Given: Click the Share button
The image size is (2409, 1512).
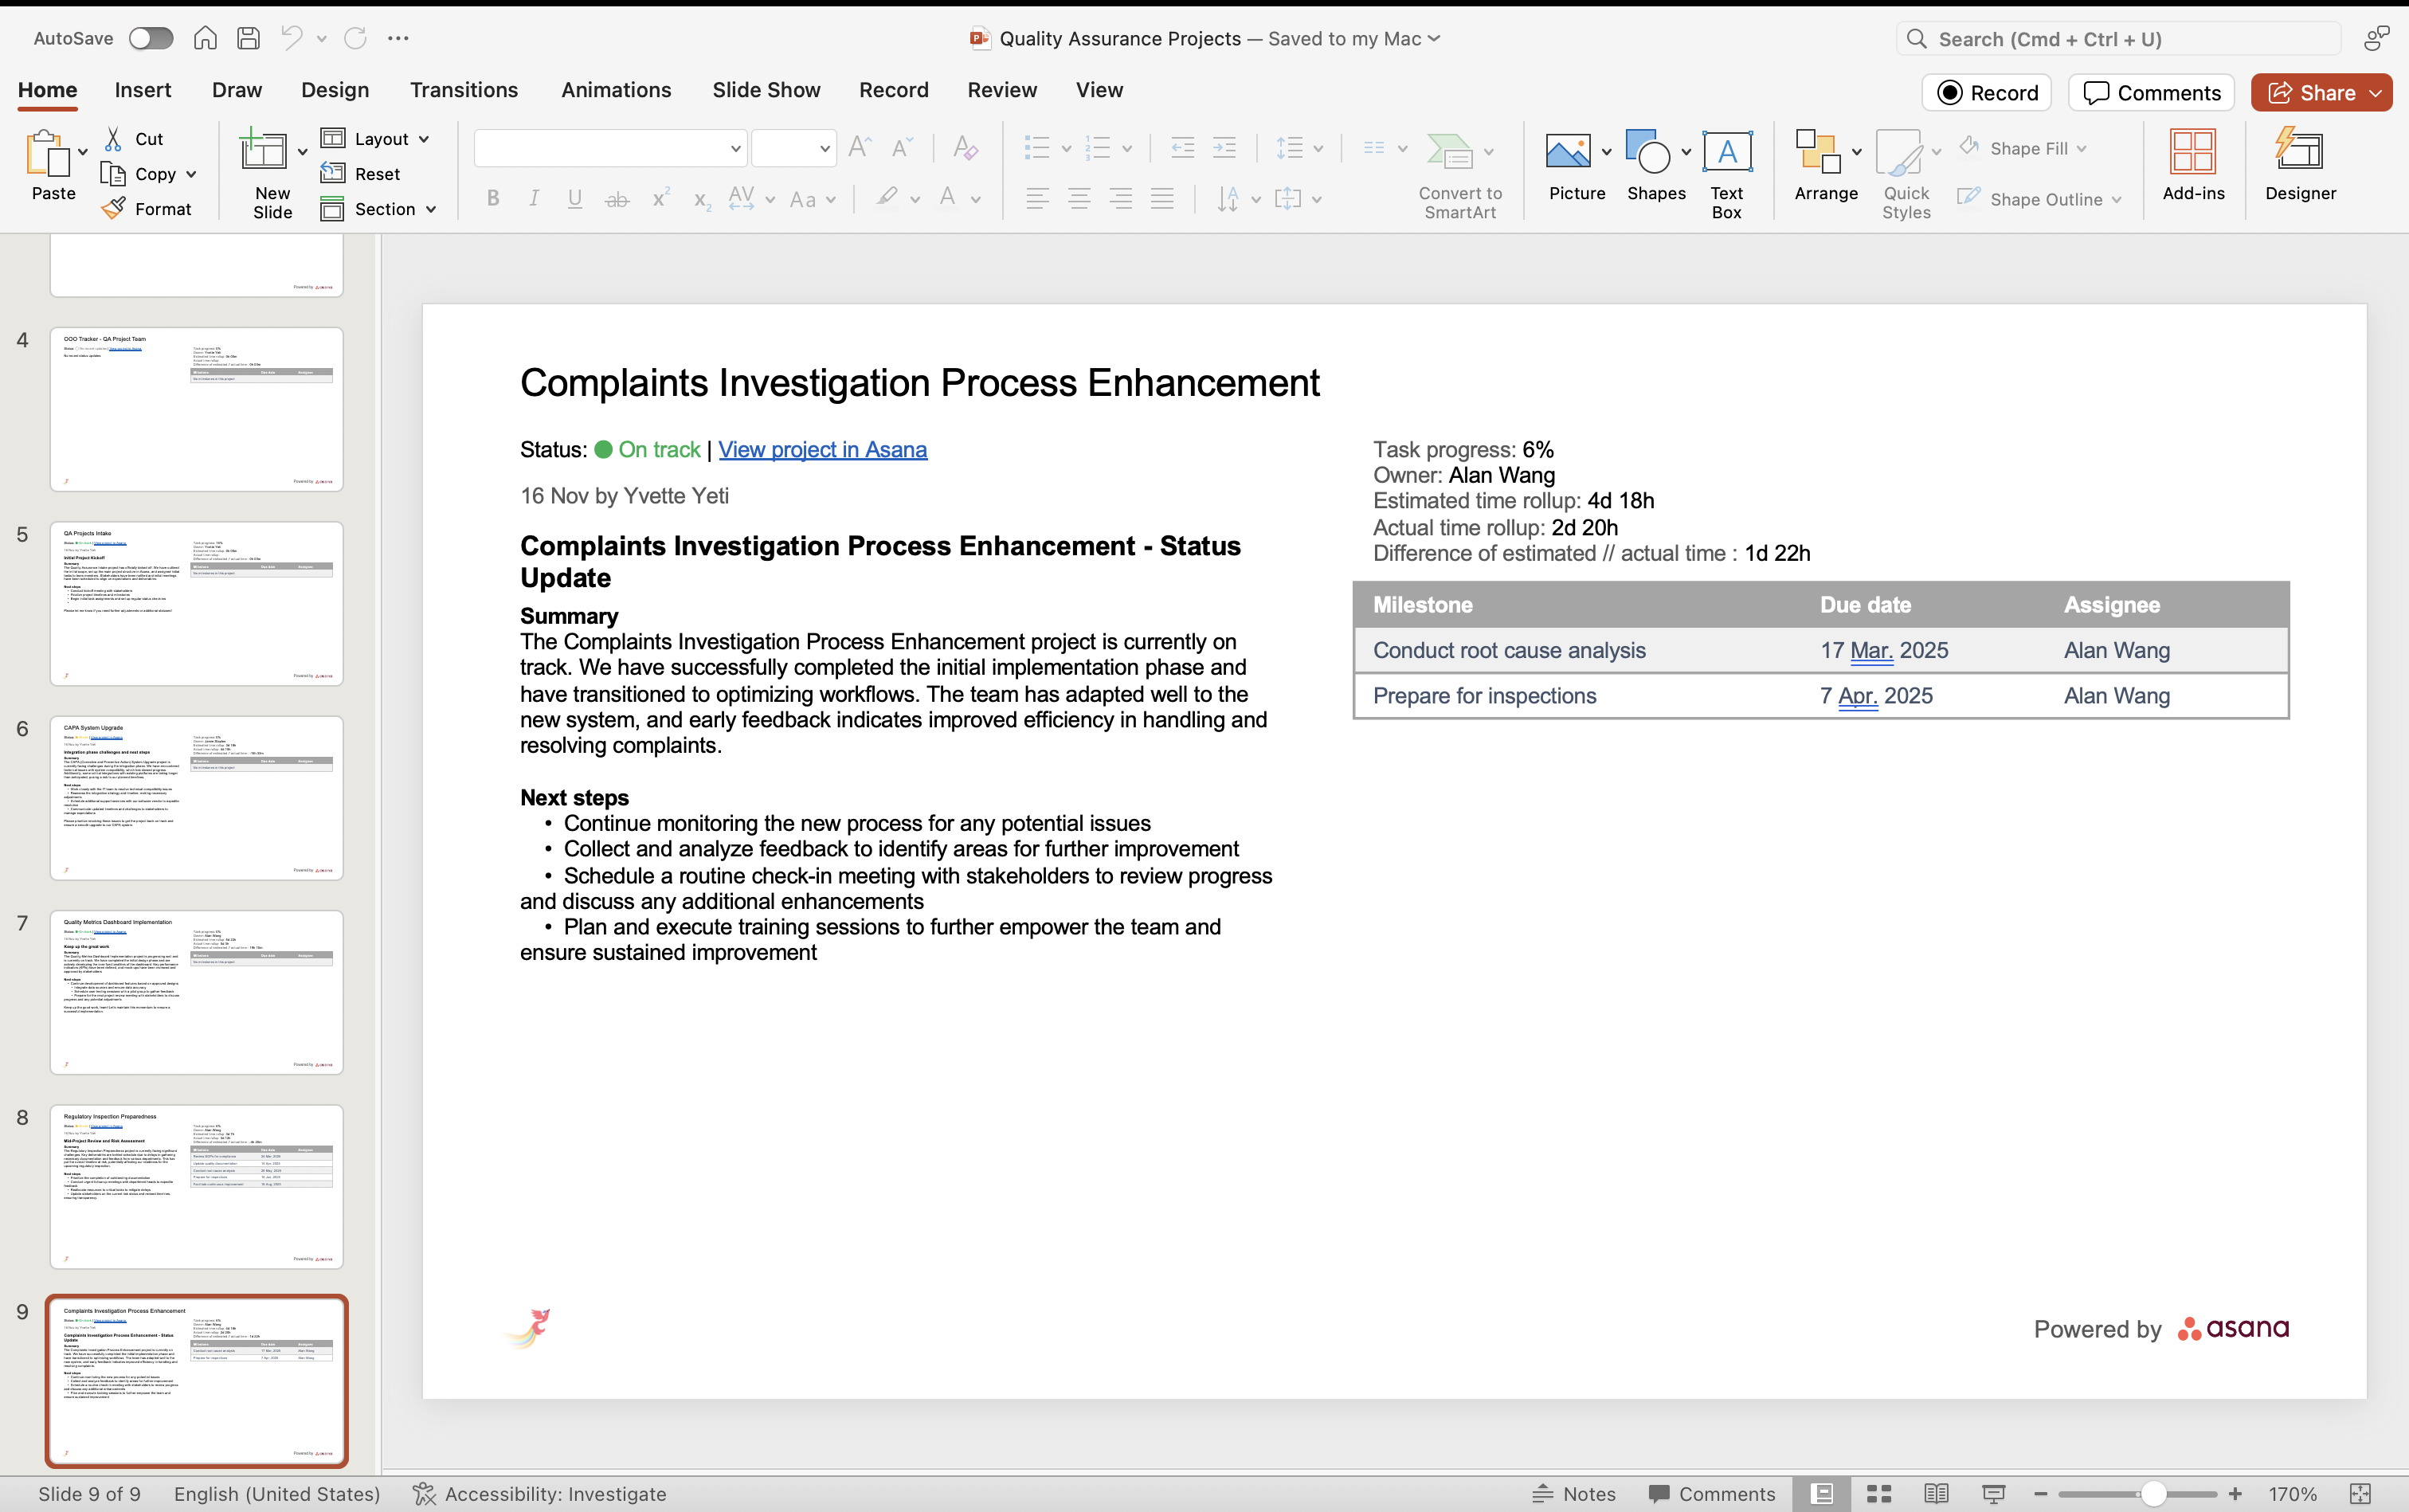Looking at the screenshot, I should click(2318, 92).
